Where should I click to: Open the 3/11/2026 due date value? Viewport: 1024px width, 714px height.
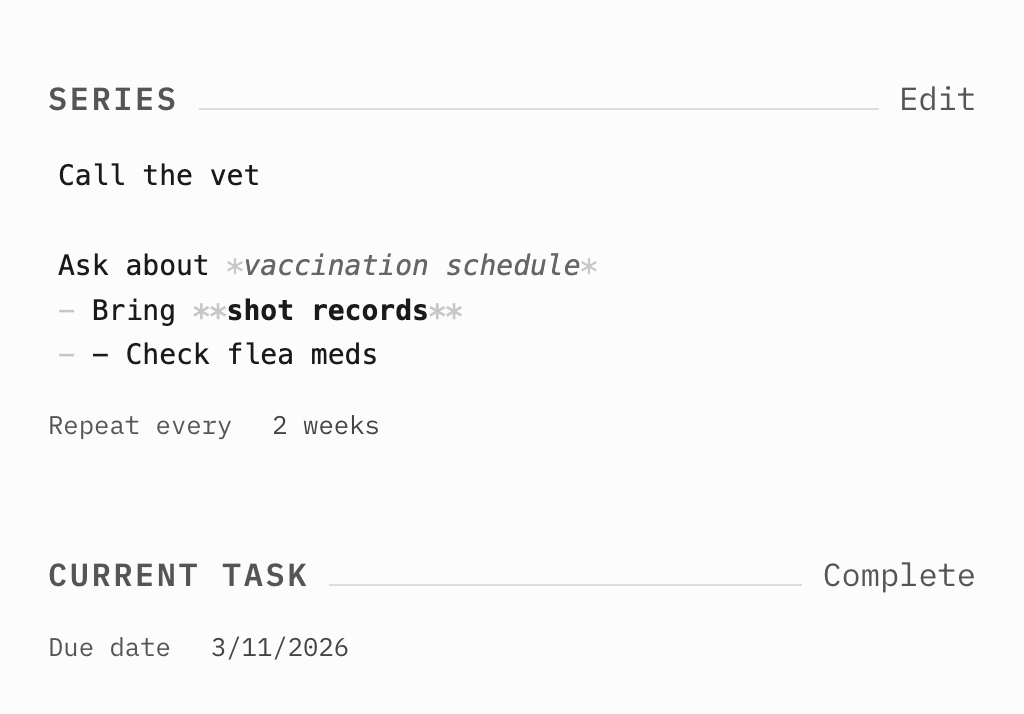coord(280,647)
